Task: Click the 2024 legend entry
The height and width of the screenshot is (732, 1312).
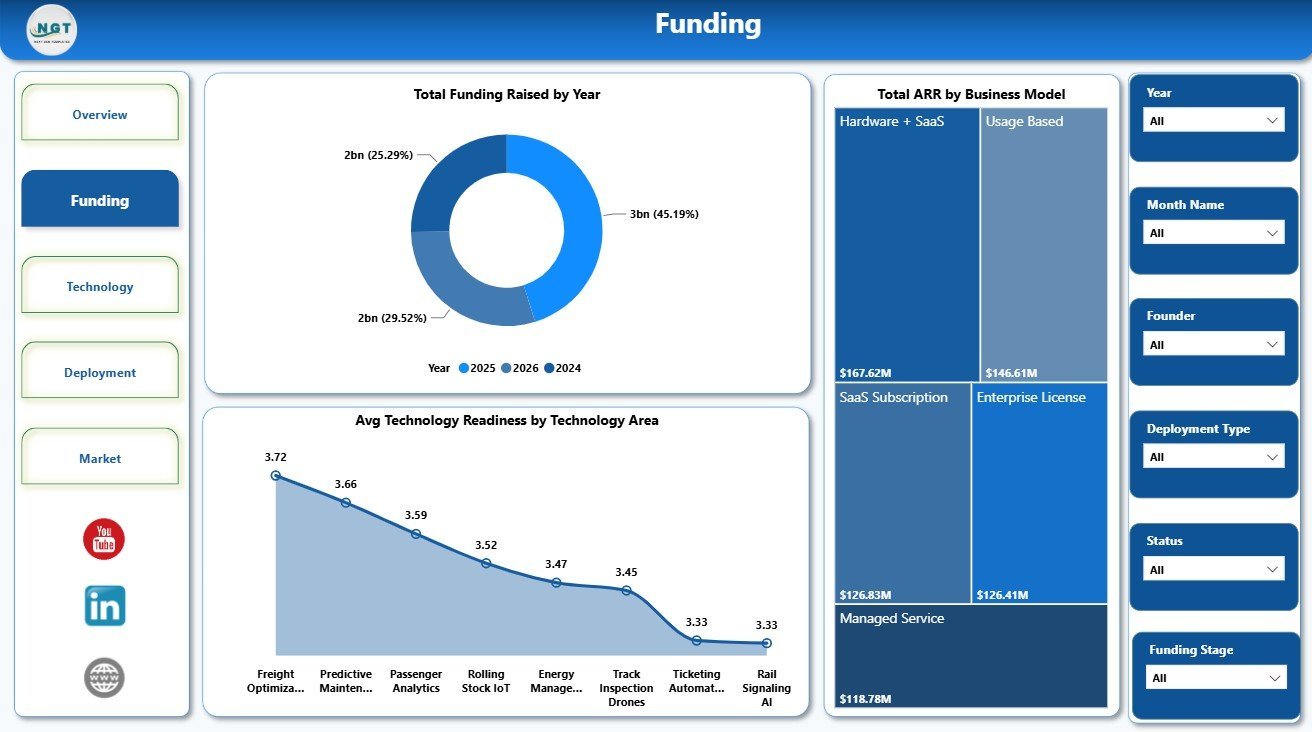Action: coord(563,368)
